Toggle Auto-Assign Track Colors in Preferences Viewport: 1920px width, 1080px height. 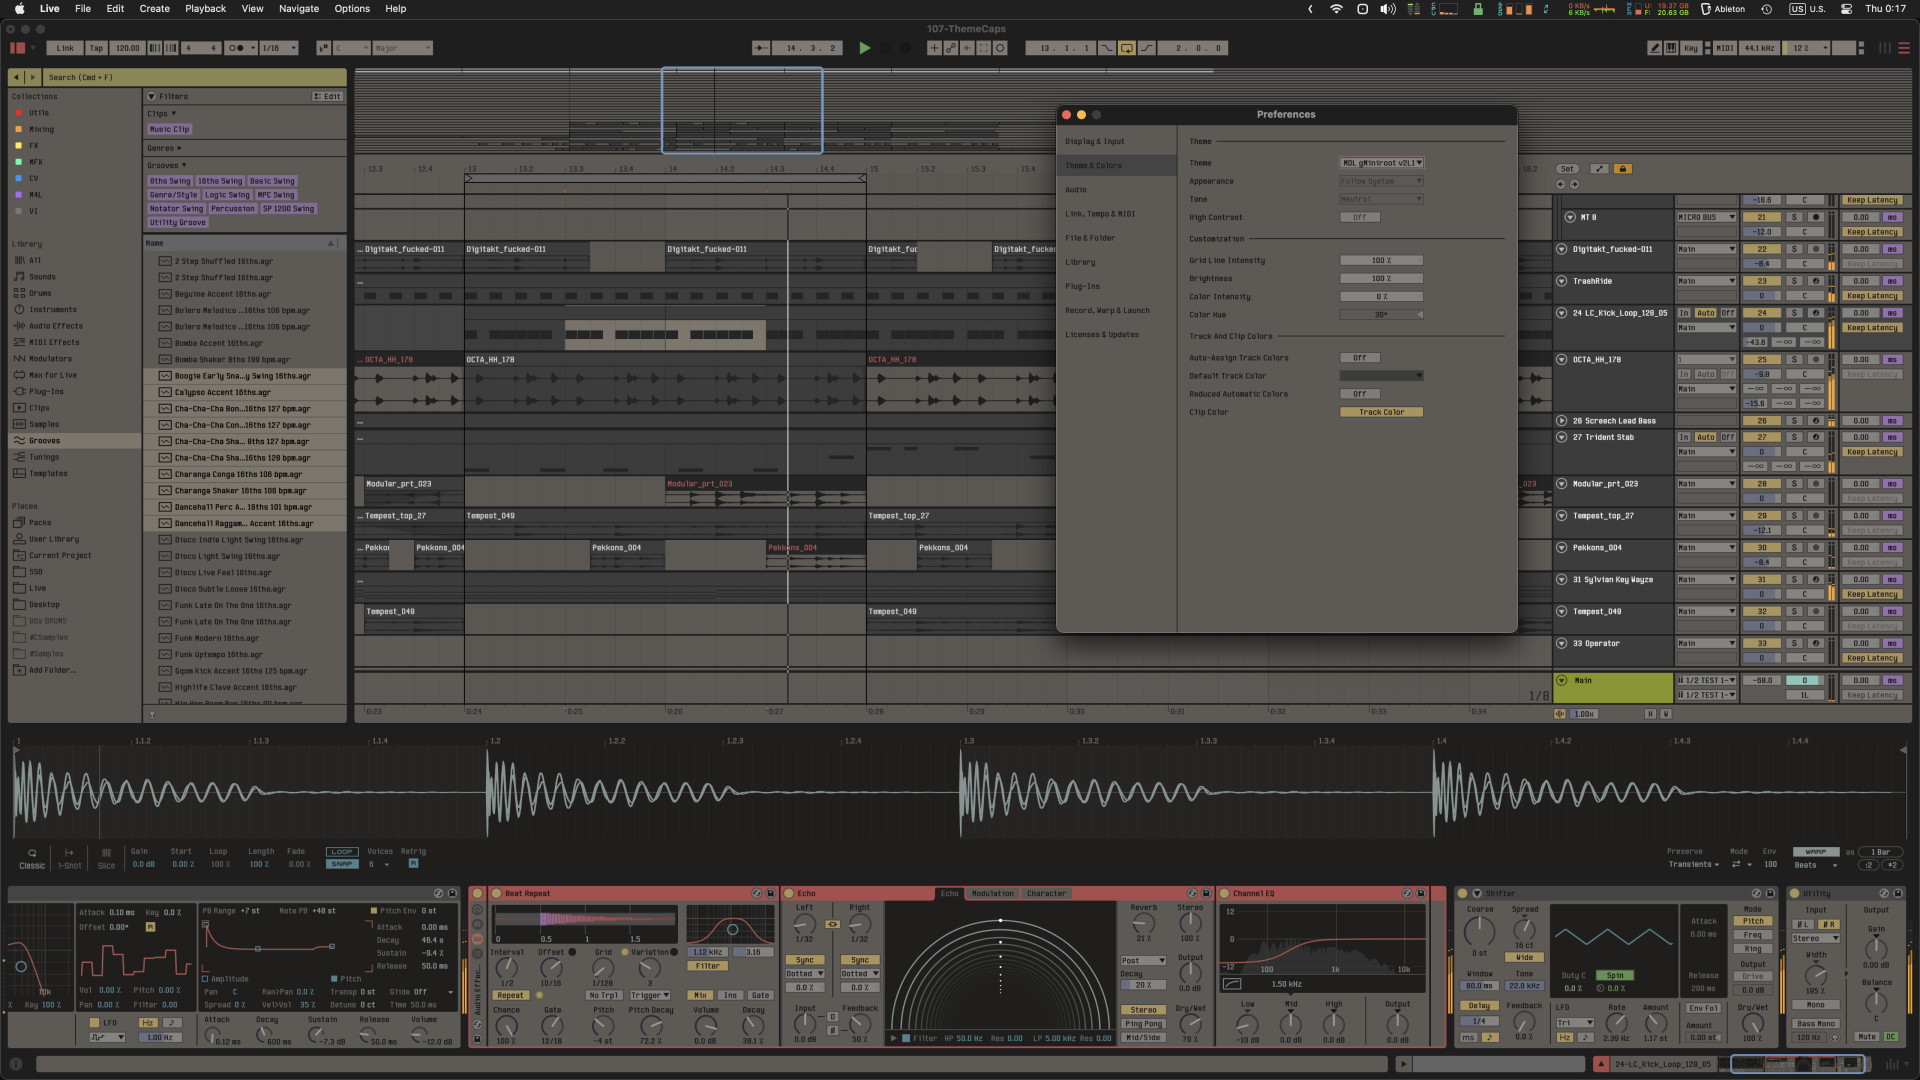[x=1360, y=357]
